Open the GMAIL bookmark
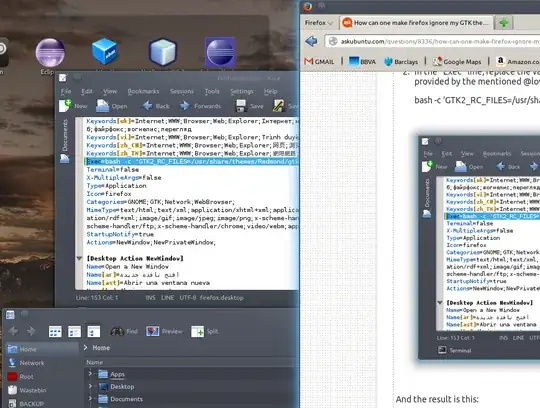Viewport: 540px width, 408px height. 319,62
